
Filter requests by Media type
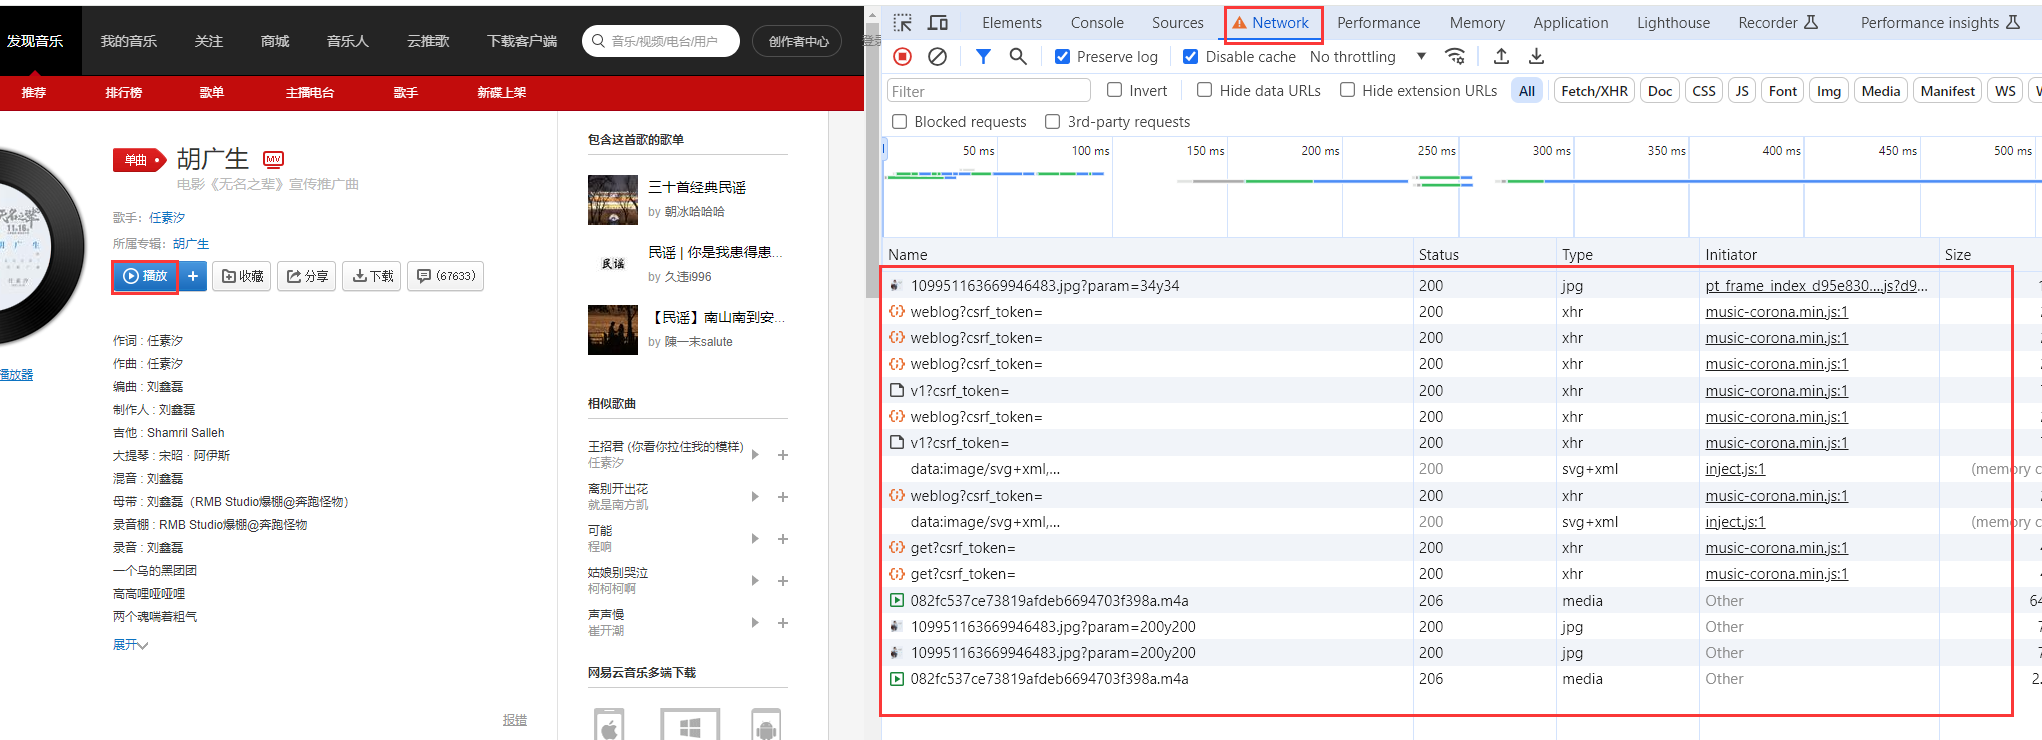coord(1880,90)
